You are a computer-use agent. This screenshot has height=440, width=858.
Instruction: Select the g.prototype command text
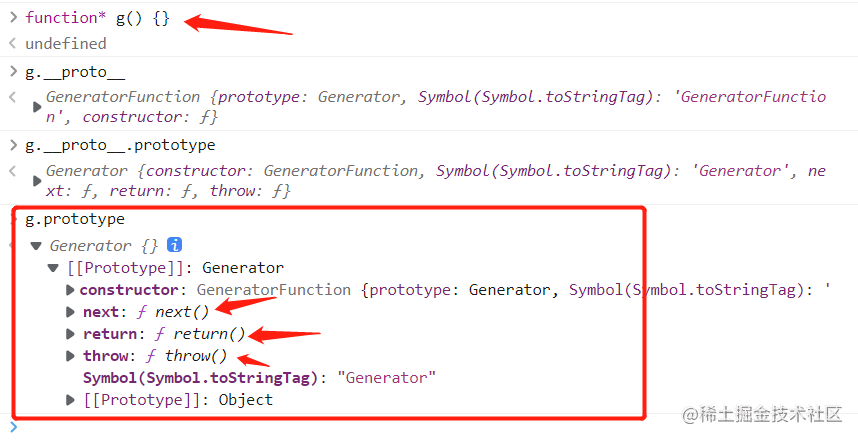click(x=75, y=219)
